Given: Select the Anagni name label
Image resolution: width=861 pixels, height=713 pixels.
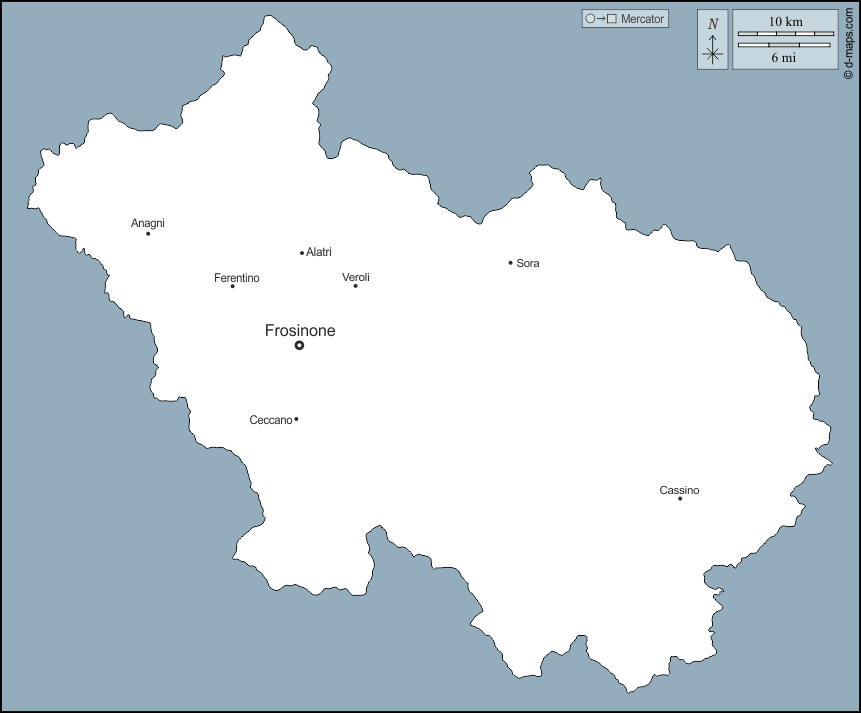Looking at the screenshot, I should [148, 223].
